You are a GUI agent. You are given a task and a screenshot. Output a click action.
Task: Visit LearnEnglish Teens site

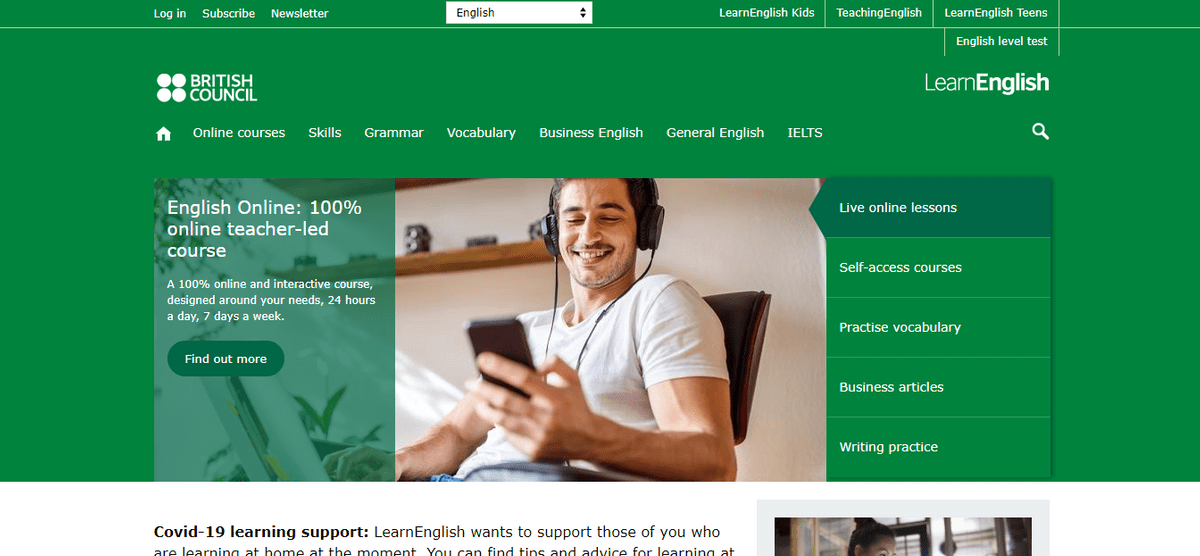point(996,13)
